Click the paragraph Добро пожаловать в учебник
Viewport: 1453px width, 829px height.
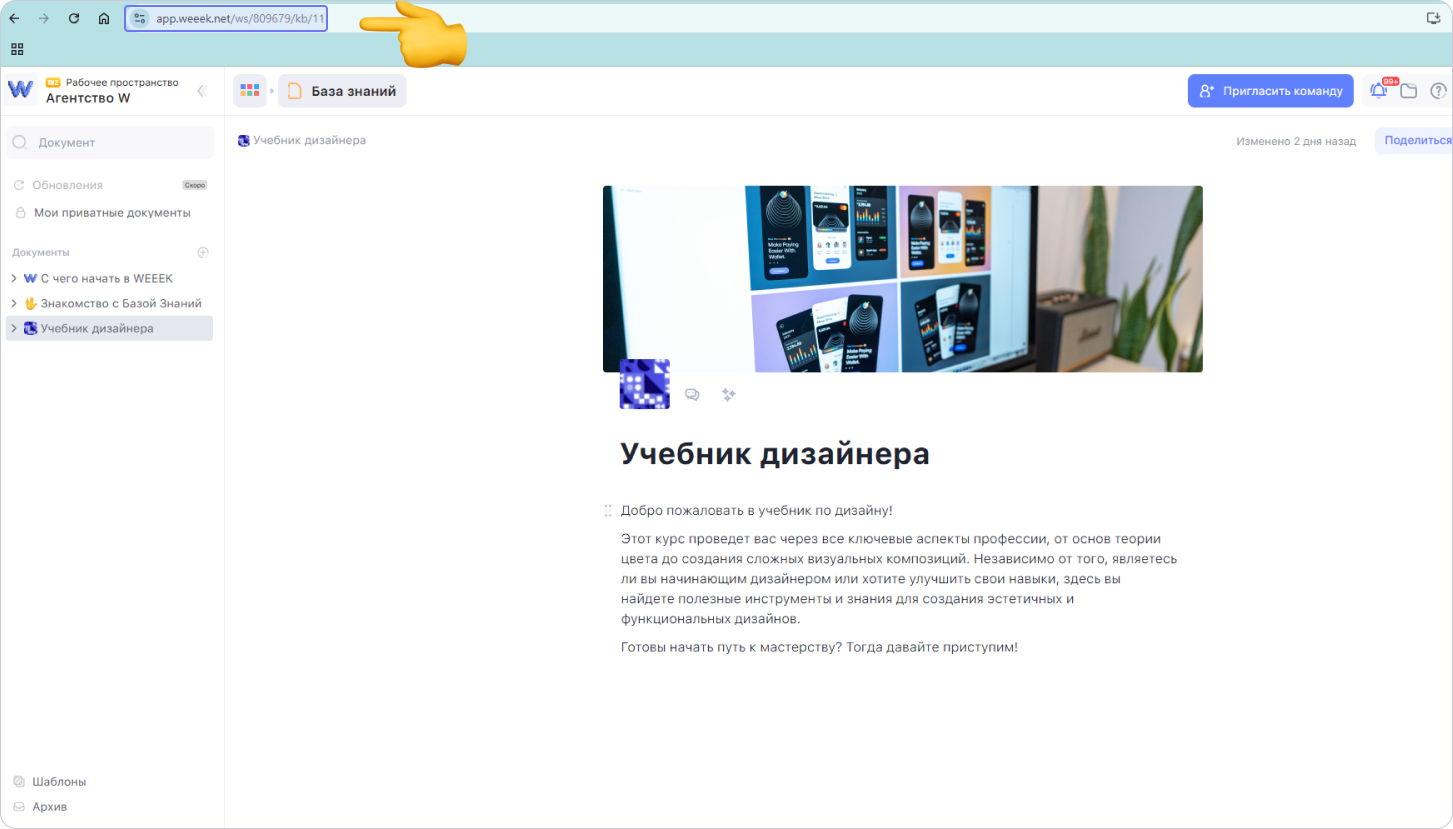(756, 510)
